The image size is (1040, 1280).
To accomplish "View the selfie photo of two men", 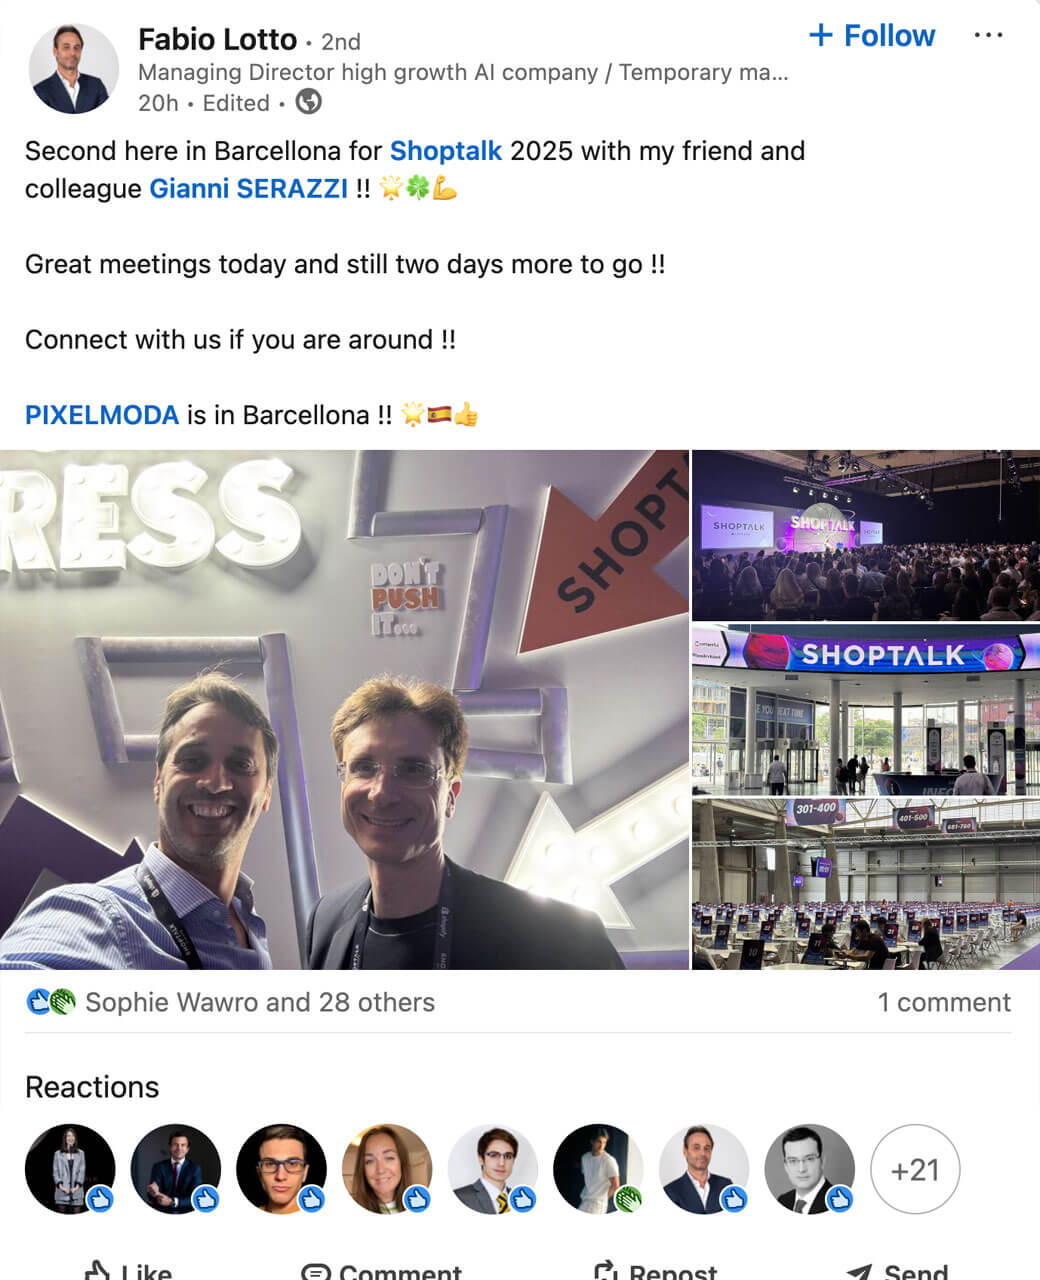I will tap(344, 709).
